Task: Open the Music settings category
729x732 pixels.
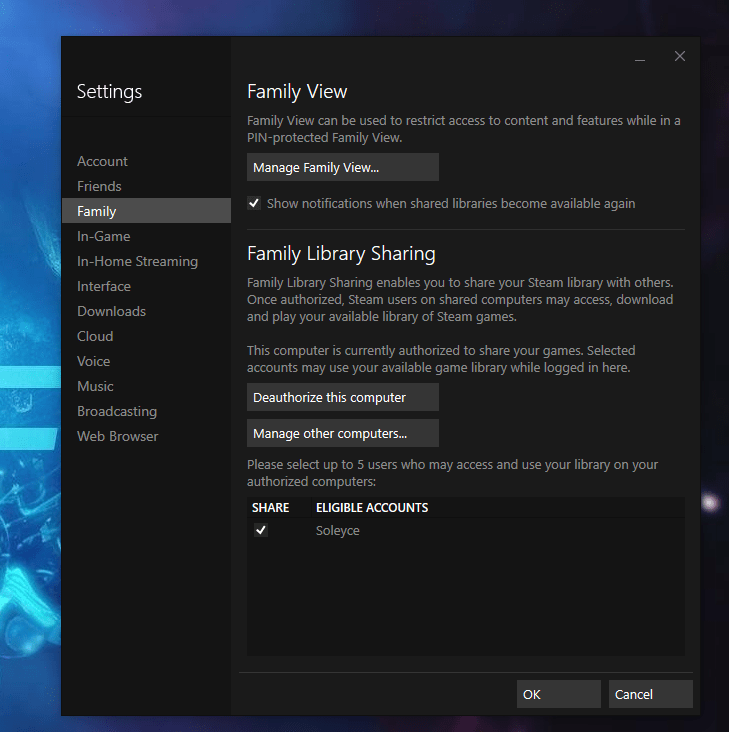Action: (x=95, y=386)
